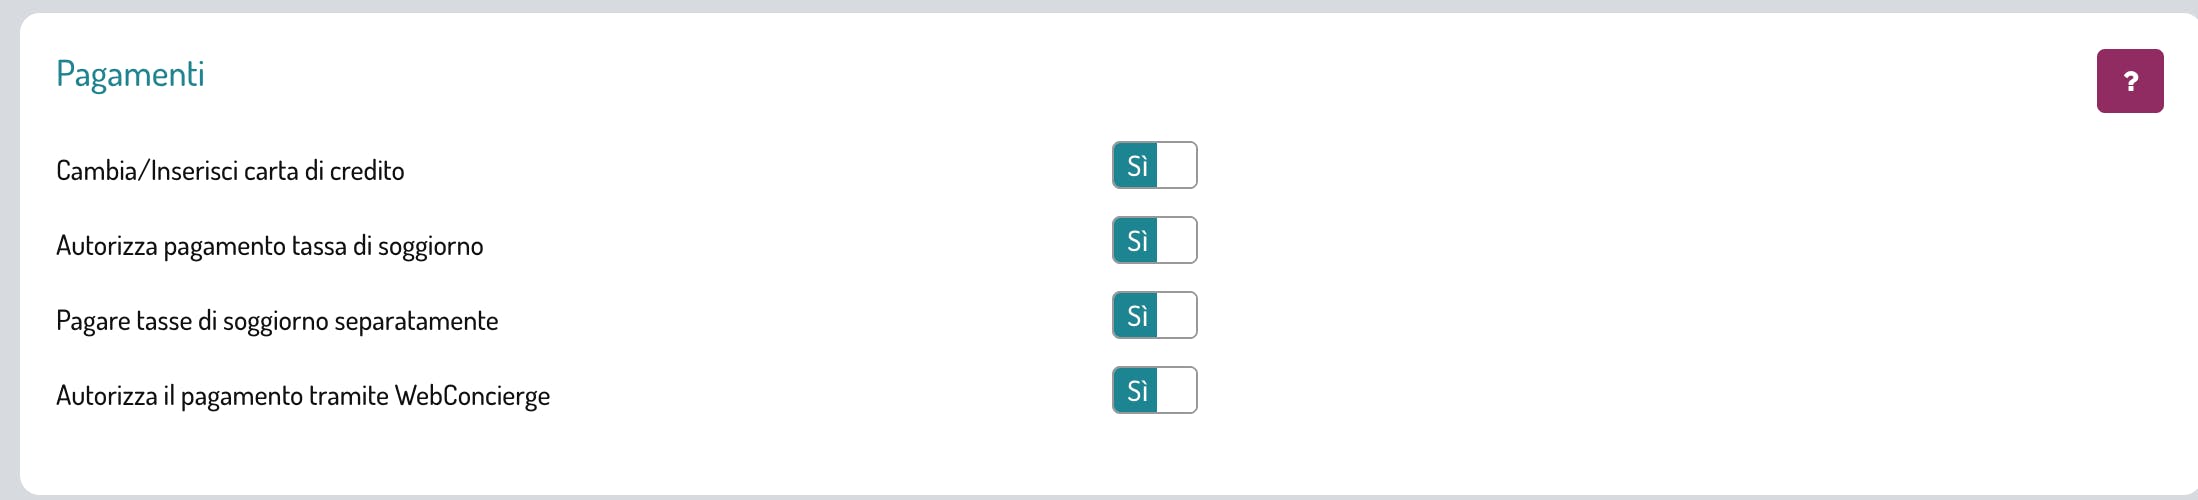Click the word 'WebConcierge' in the last row
The width and height of the screenshot is (2198, 500).
click(473, 396)
